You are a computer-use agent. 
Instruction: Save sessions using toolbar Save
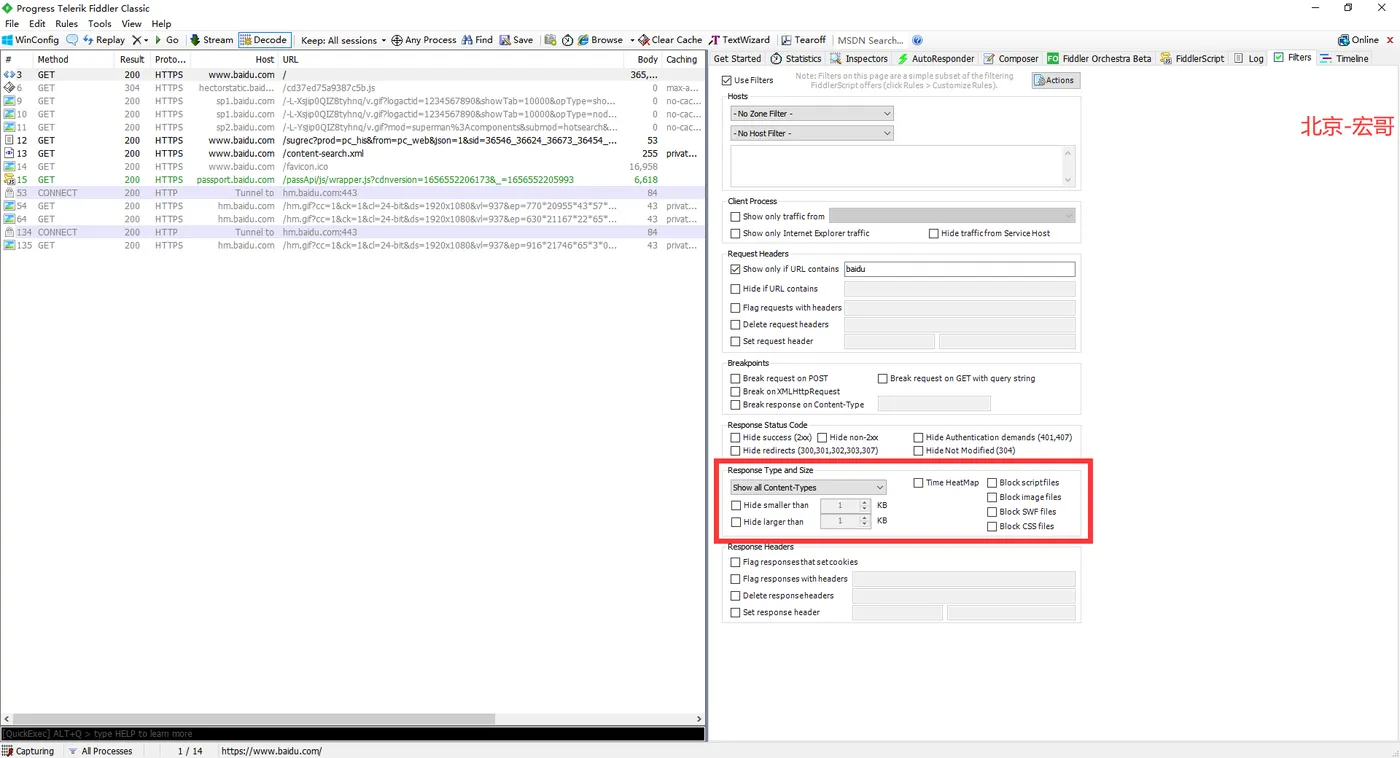click(516, 40)
